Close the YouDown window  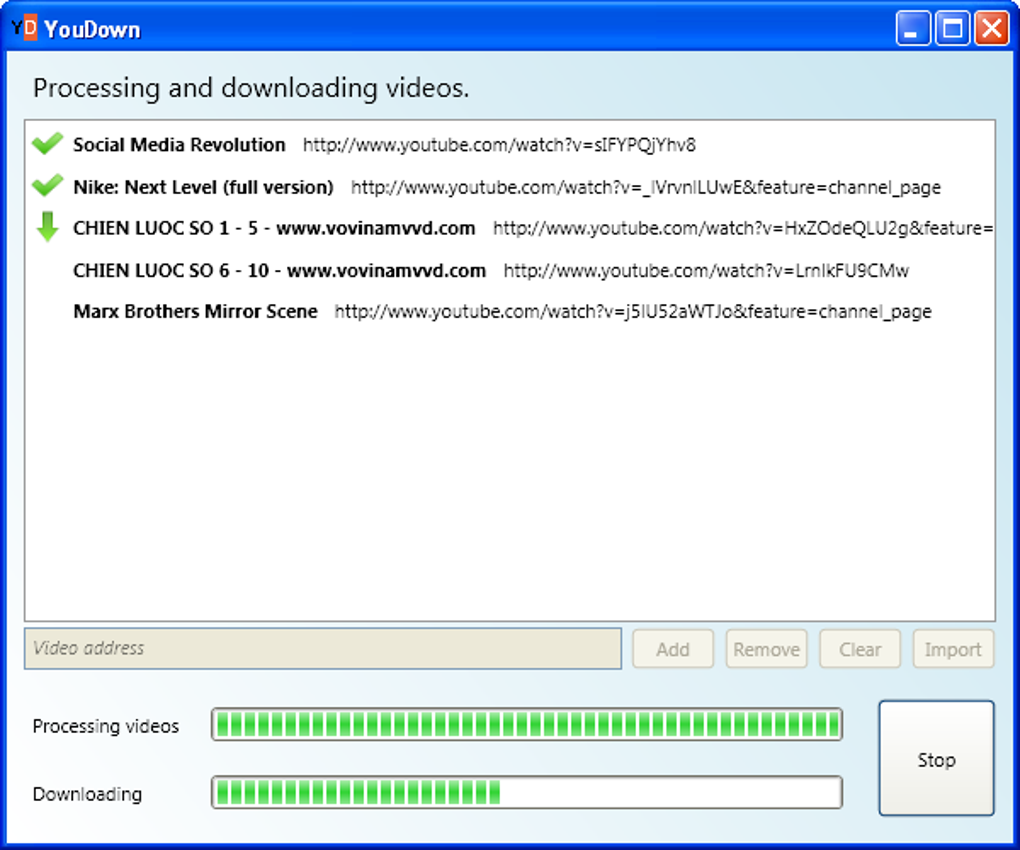(991, 29)
